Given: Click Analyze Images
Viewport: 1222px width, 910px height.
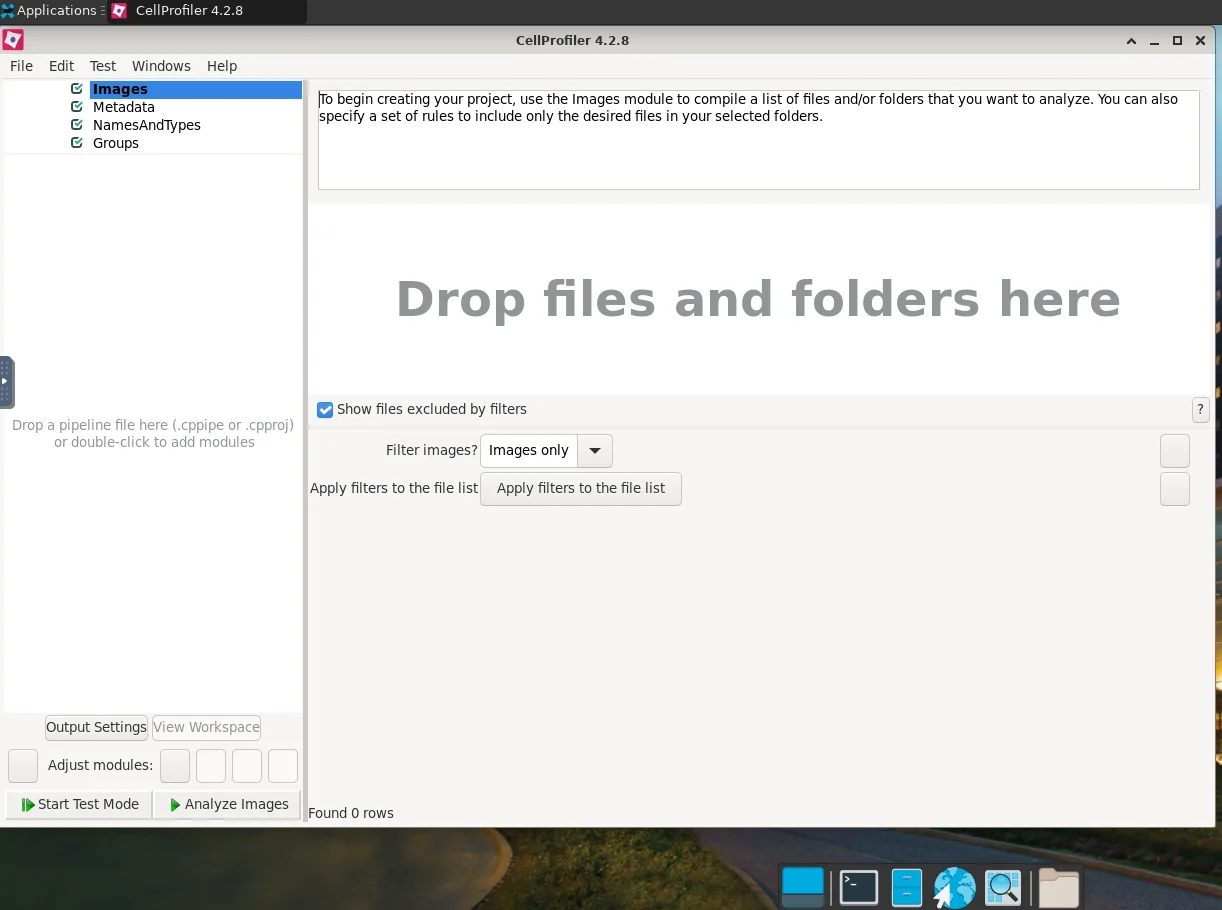Looking at the screenshot, I should coord(228,804).
